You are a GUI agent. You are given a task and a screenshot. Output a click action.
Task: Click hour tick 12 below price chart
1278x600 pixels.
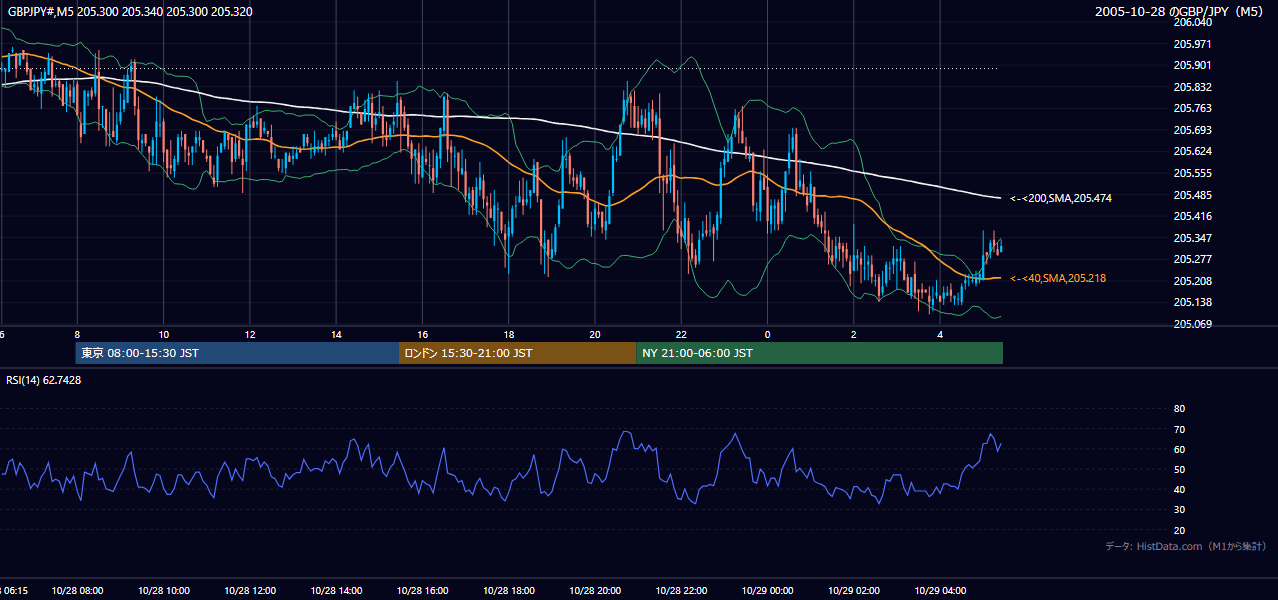tap(250, 334)
